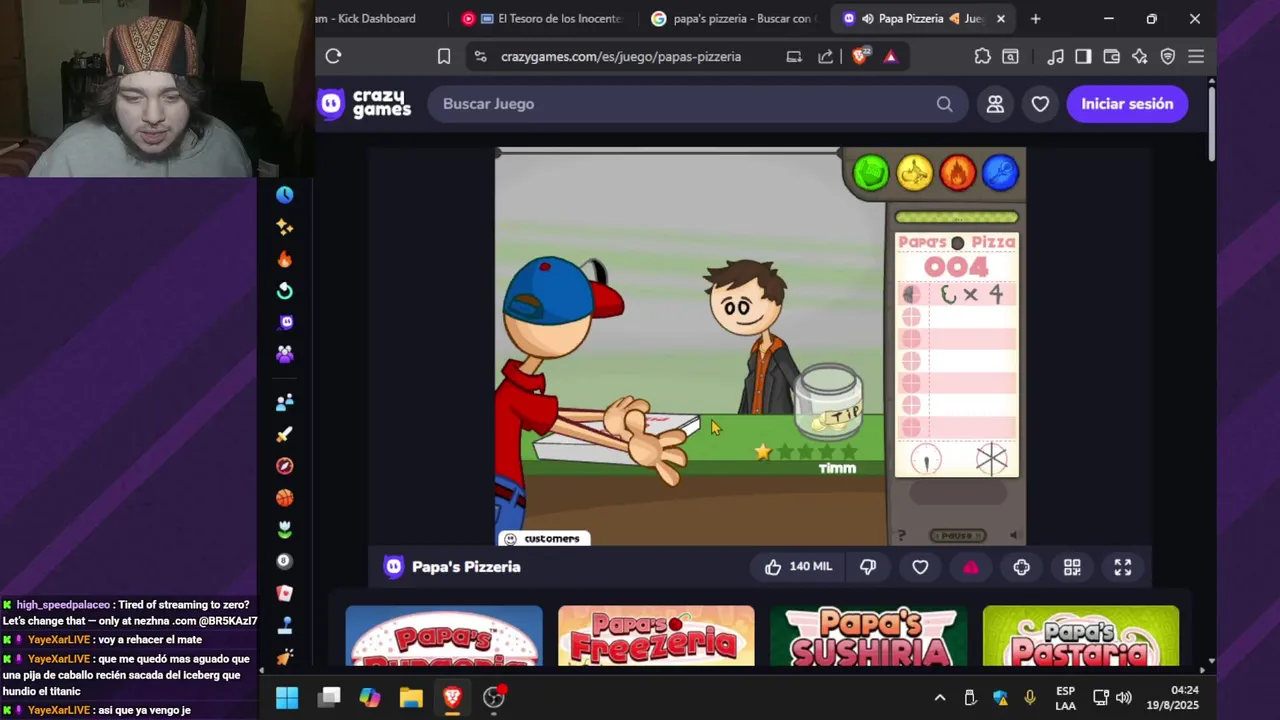The width and height of the screenshot is (1280, 720).
Task: Click Iniciar sesión button
Action: tap(1127, 104)
